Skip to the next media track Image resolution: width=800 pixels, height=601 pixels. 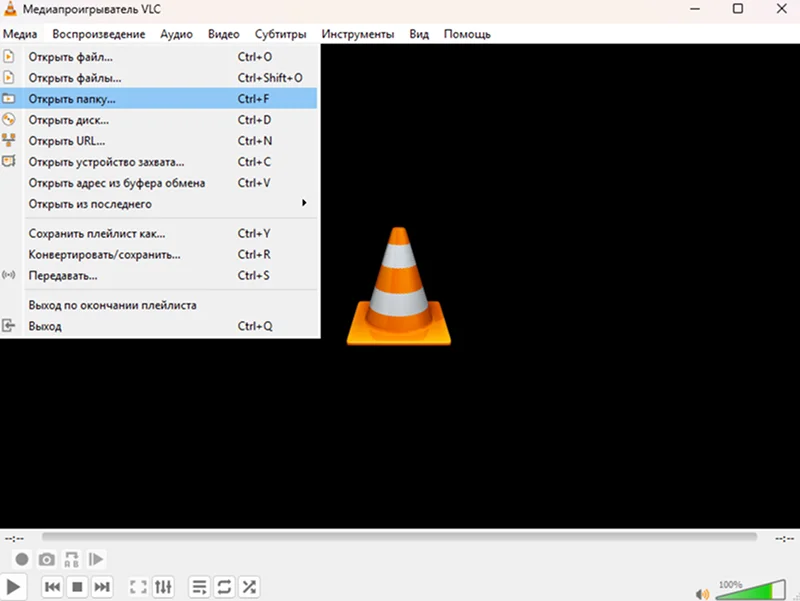tap(102, 587)
